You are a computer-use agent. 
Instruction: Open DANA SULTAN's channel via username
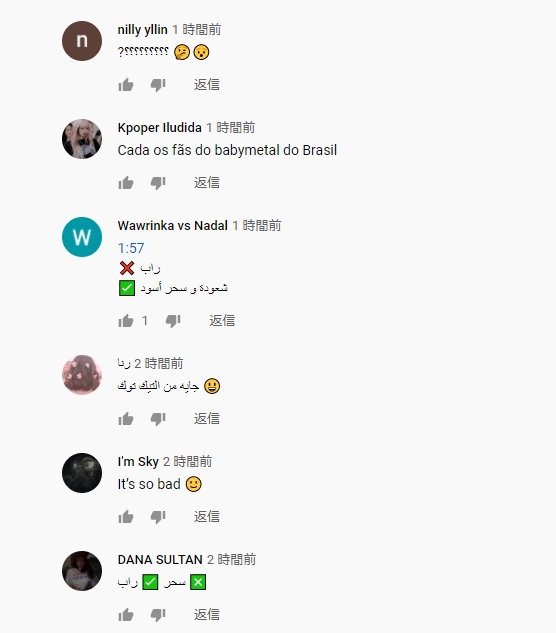(160, 560)
